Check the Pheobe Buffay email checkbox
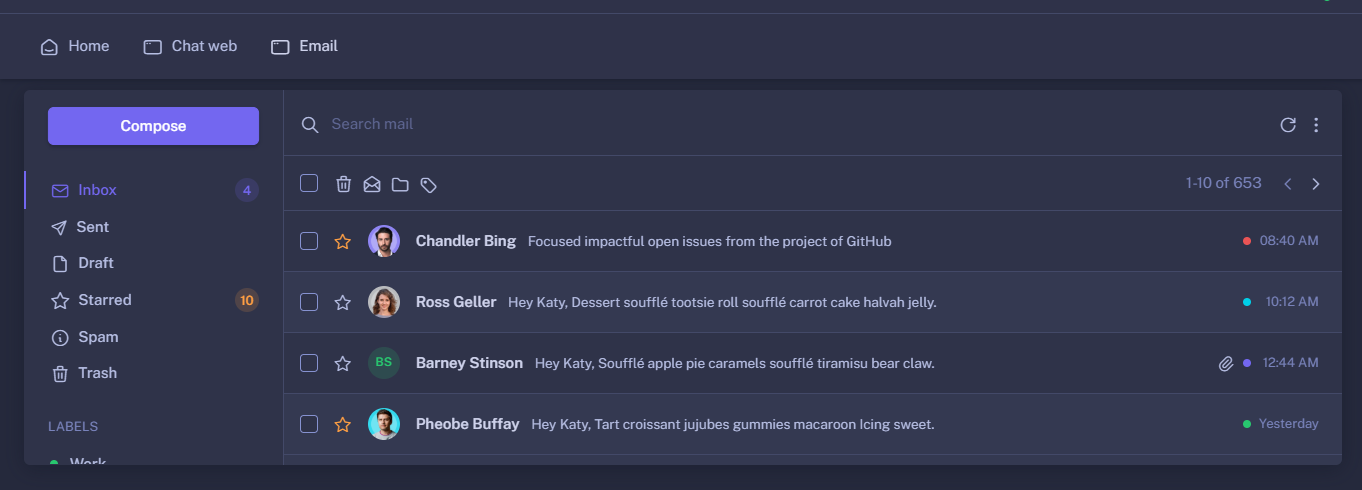The width and height of the screenshot is (1362, 490). pyautogui.click(x=309, y=424)
